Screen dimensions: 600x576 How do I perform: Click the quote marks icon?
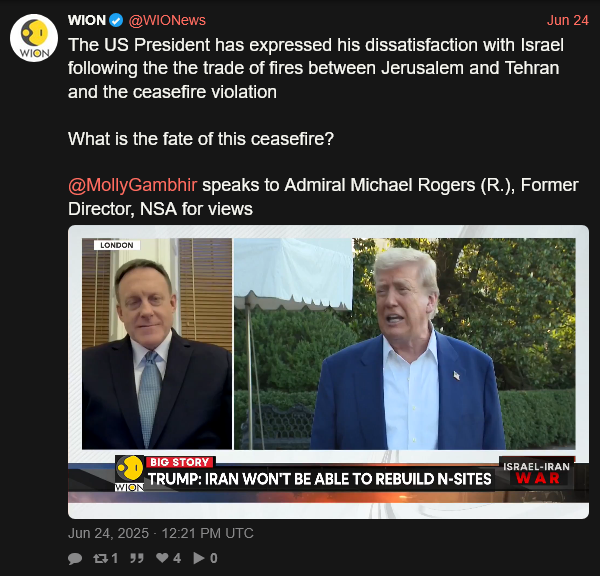[x=137, y=558]
